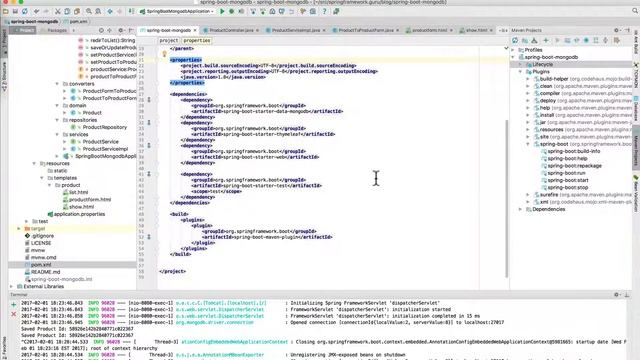Select .gitignore in project tree
This screenshot has width=640, height=360.
point(42,236)
